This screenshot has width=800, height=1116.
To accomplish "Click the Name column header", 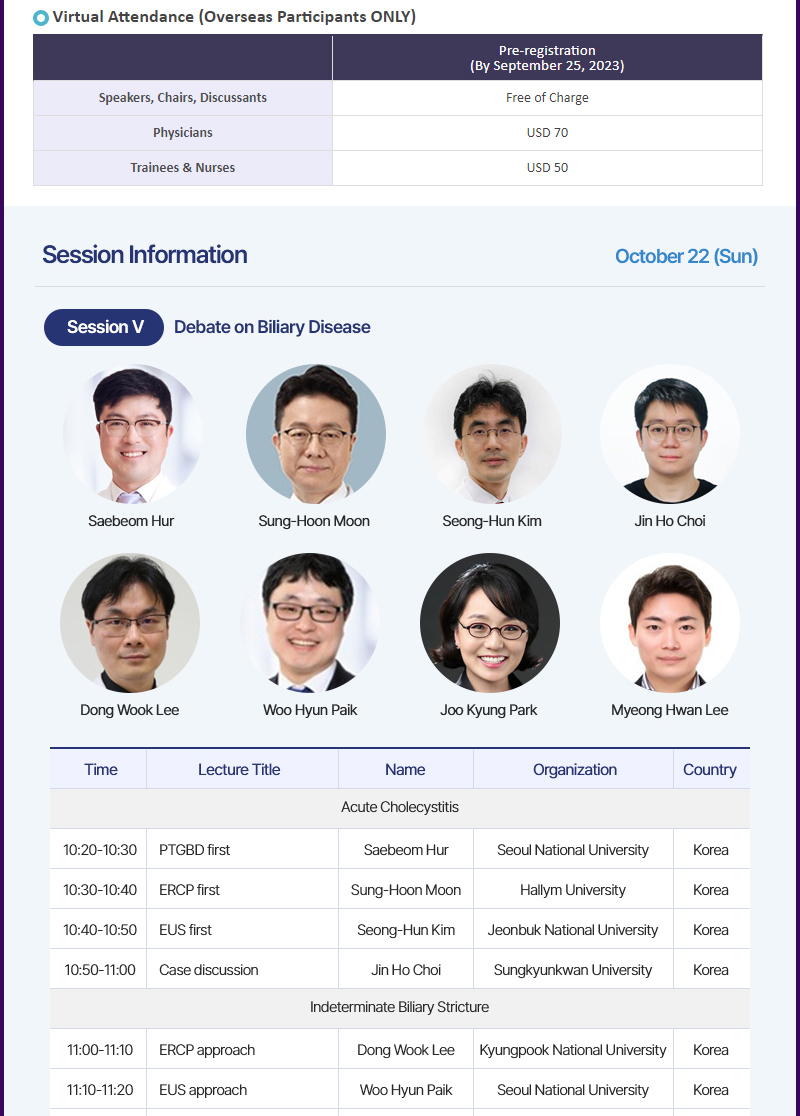I will pyautogui.click(x=405, y=769).
